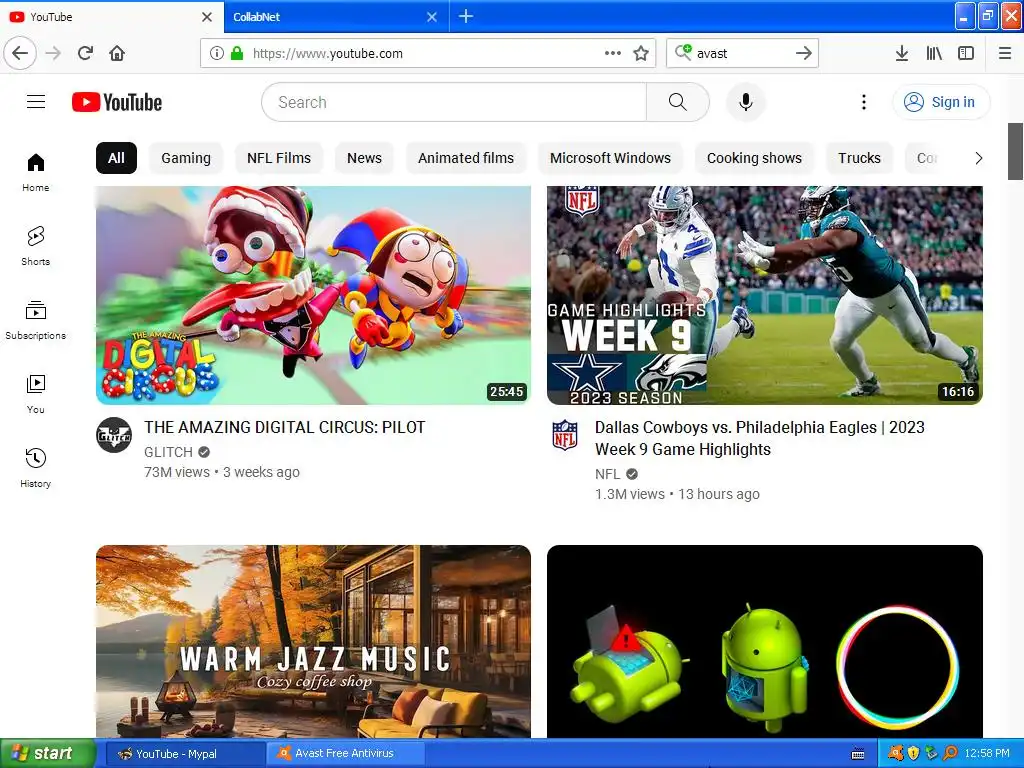Image resolution: width=1024 pixels, height=768 pixels.
Task: Open a new browser tab
Action: (x=466, y=16)
